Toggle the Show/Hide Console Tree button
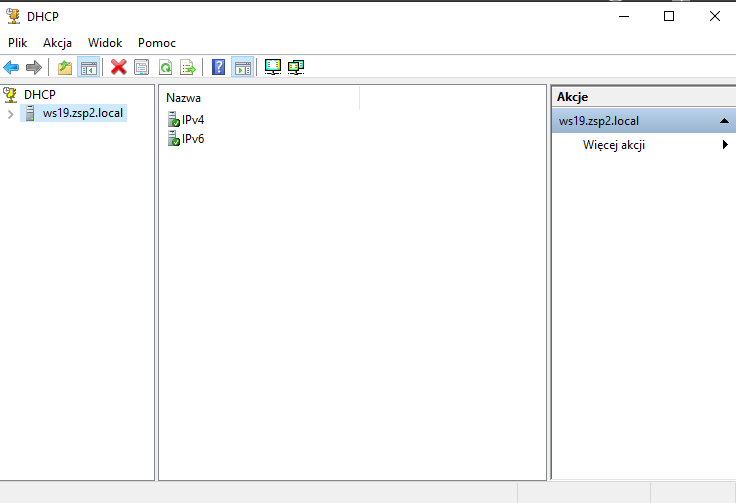This screenshot has width=736, height=503. [88, 67]
